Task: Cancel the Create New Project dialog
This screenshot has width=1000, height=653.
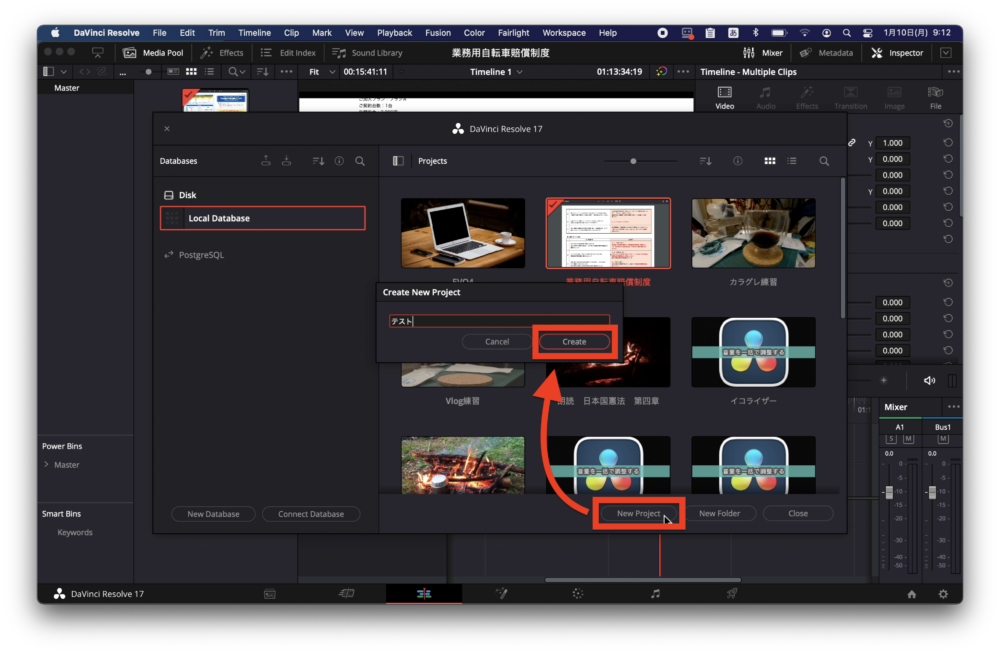Action: (x=497, y=342)
